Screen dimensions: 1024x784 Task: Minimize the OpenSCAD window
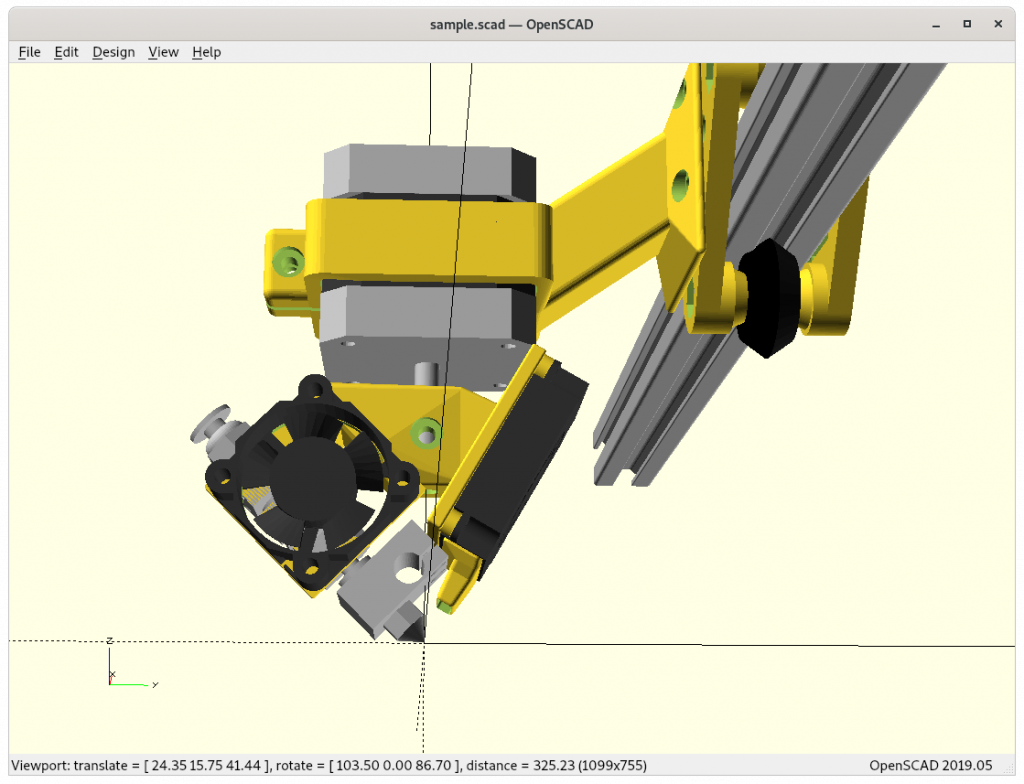936,25
